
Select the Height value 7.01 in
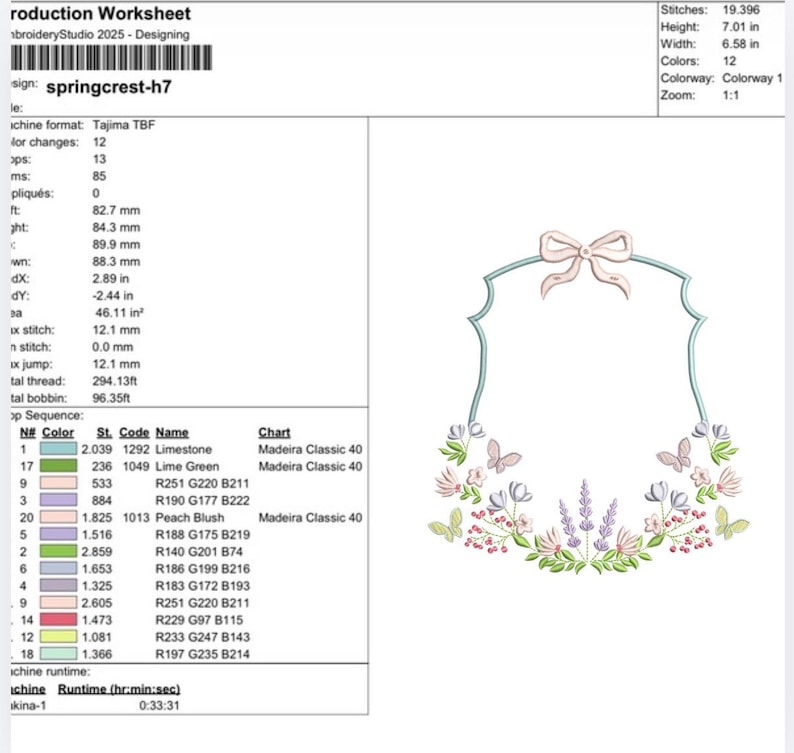[x=740, y=27]
